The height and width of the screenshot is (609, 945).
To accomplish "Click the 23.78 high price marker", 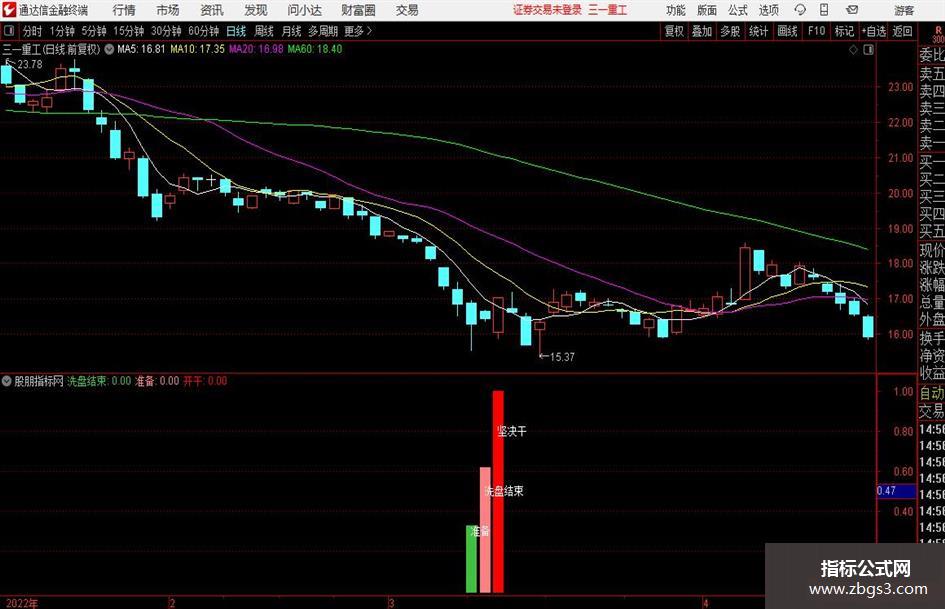I will pyautogui.click(x=24, y=64).
